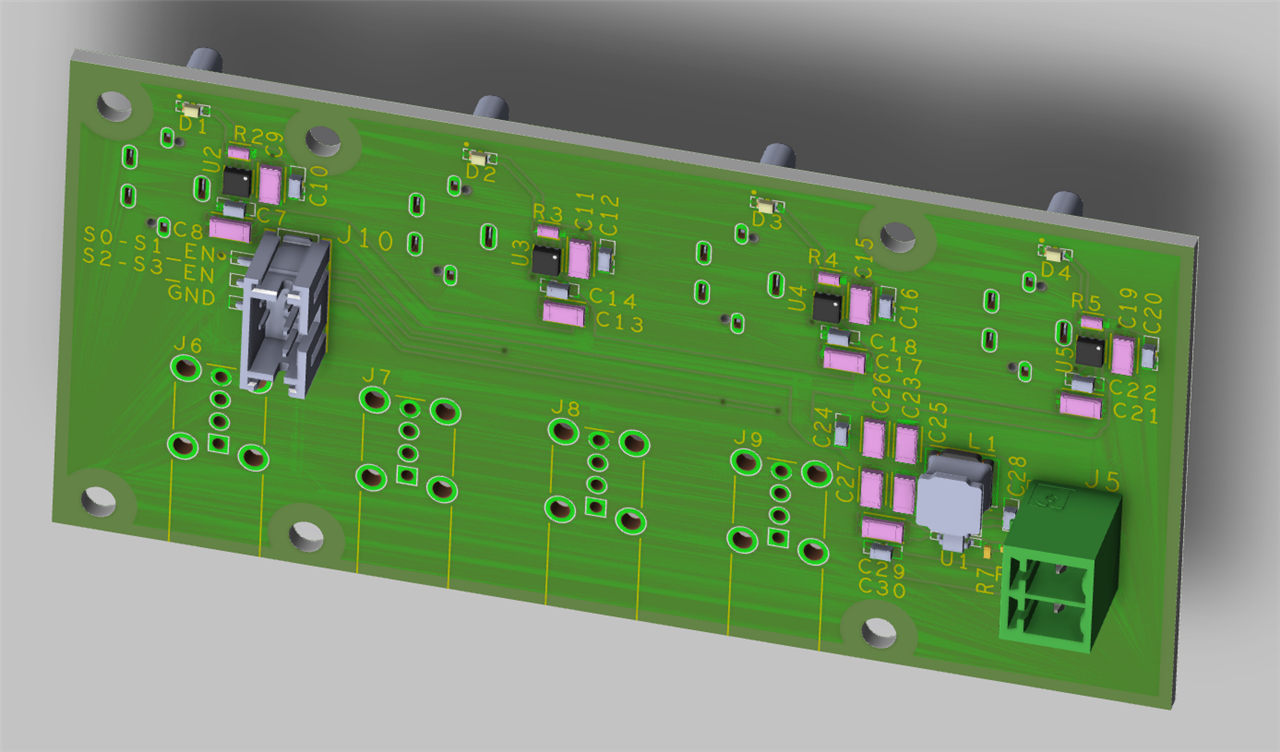Click the L1 silkscreen label
Screen dimensions: 1280x752
tap(982, 442)
